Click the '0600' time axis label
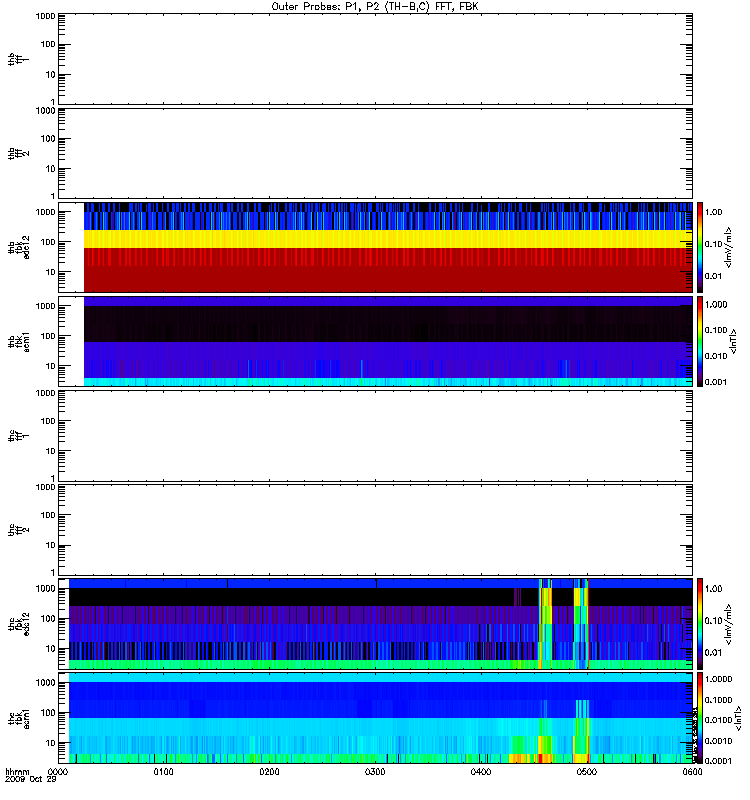This screenshot has width=750, height=800. point(692,771)
